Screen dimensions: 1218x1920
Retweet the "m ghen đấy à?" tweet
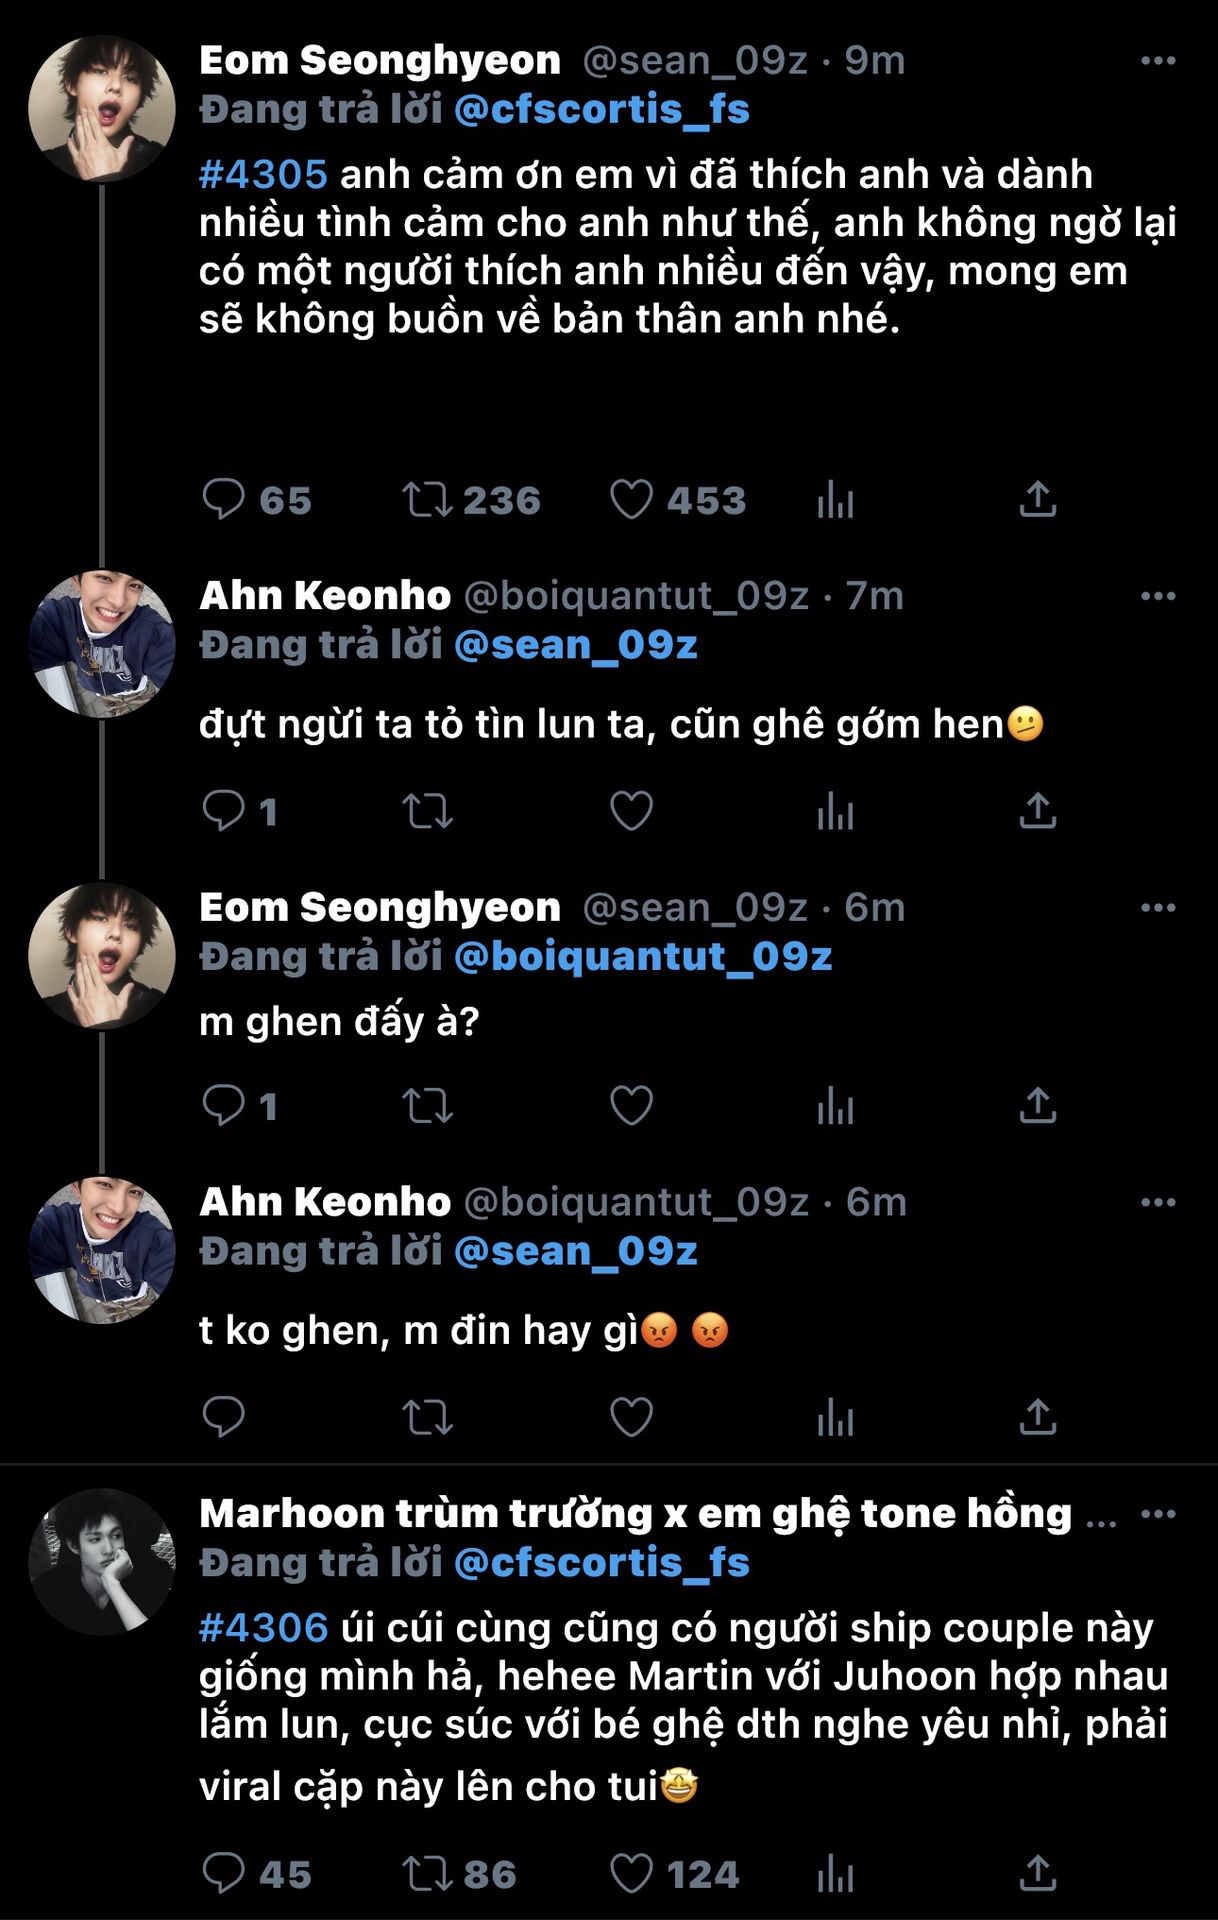[x=427, y=1106]
